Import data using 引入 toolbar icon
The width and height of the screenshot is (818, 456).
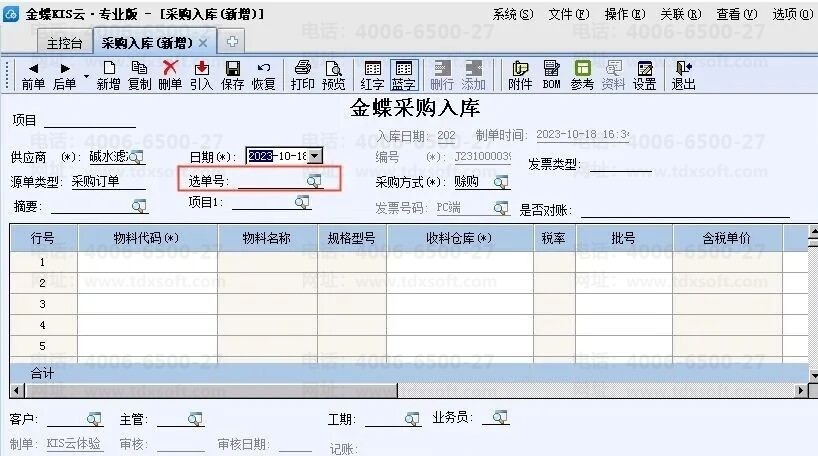(x=201, y=76)
